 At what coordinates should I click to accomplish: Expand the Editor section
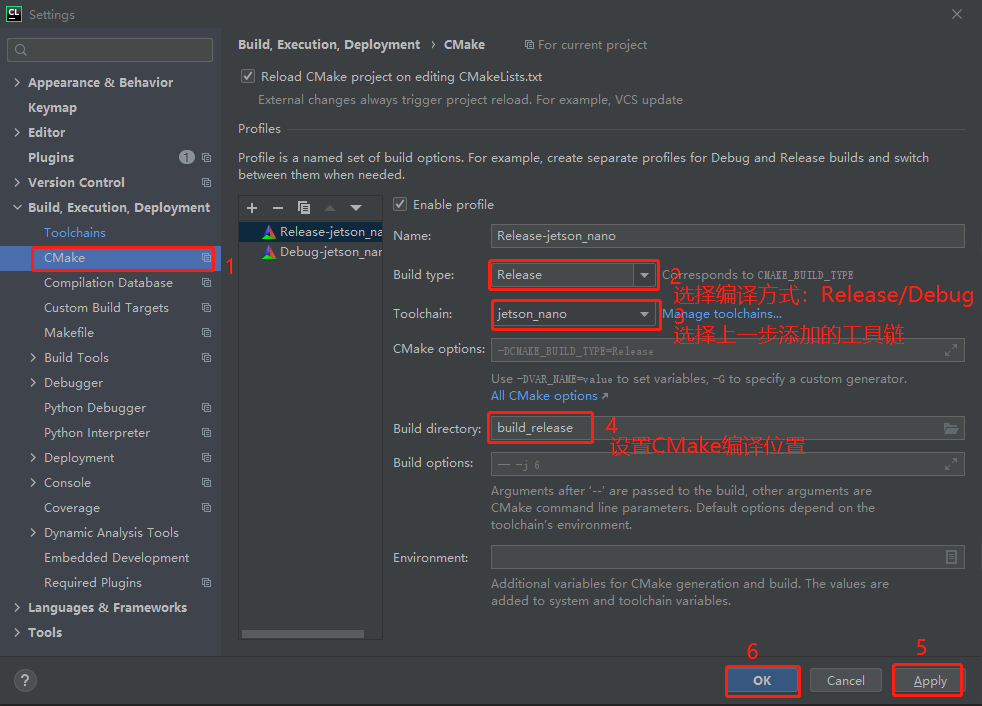(x=17, y=132)
